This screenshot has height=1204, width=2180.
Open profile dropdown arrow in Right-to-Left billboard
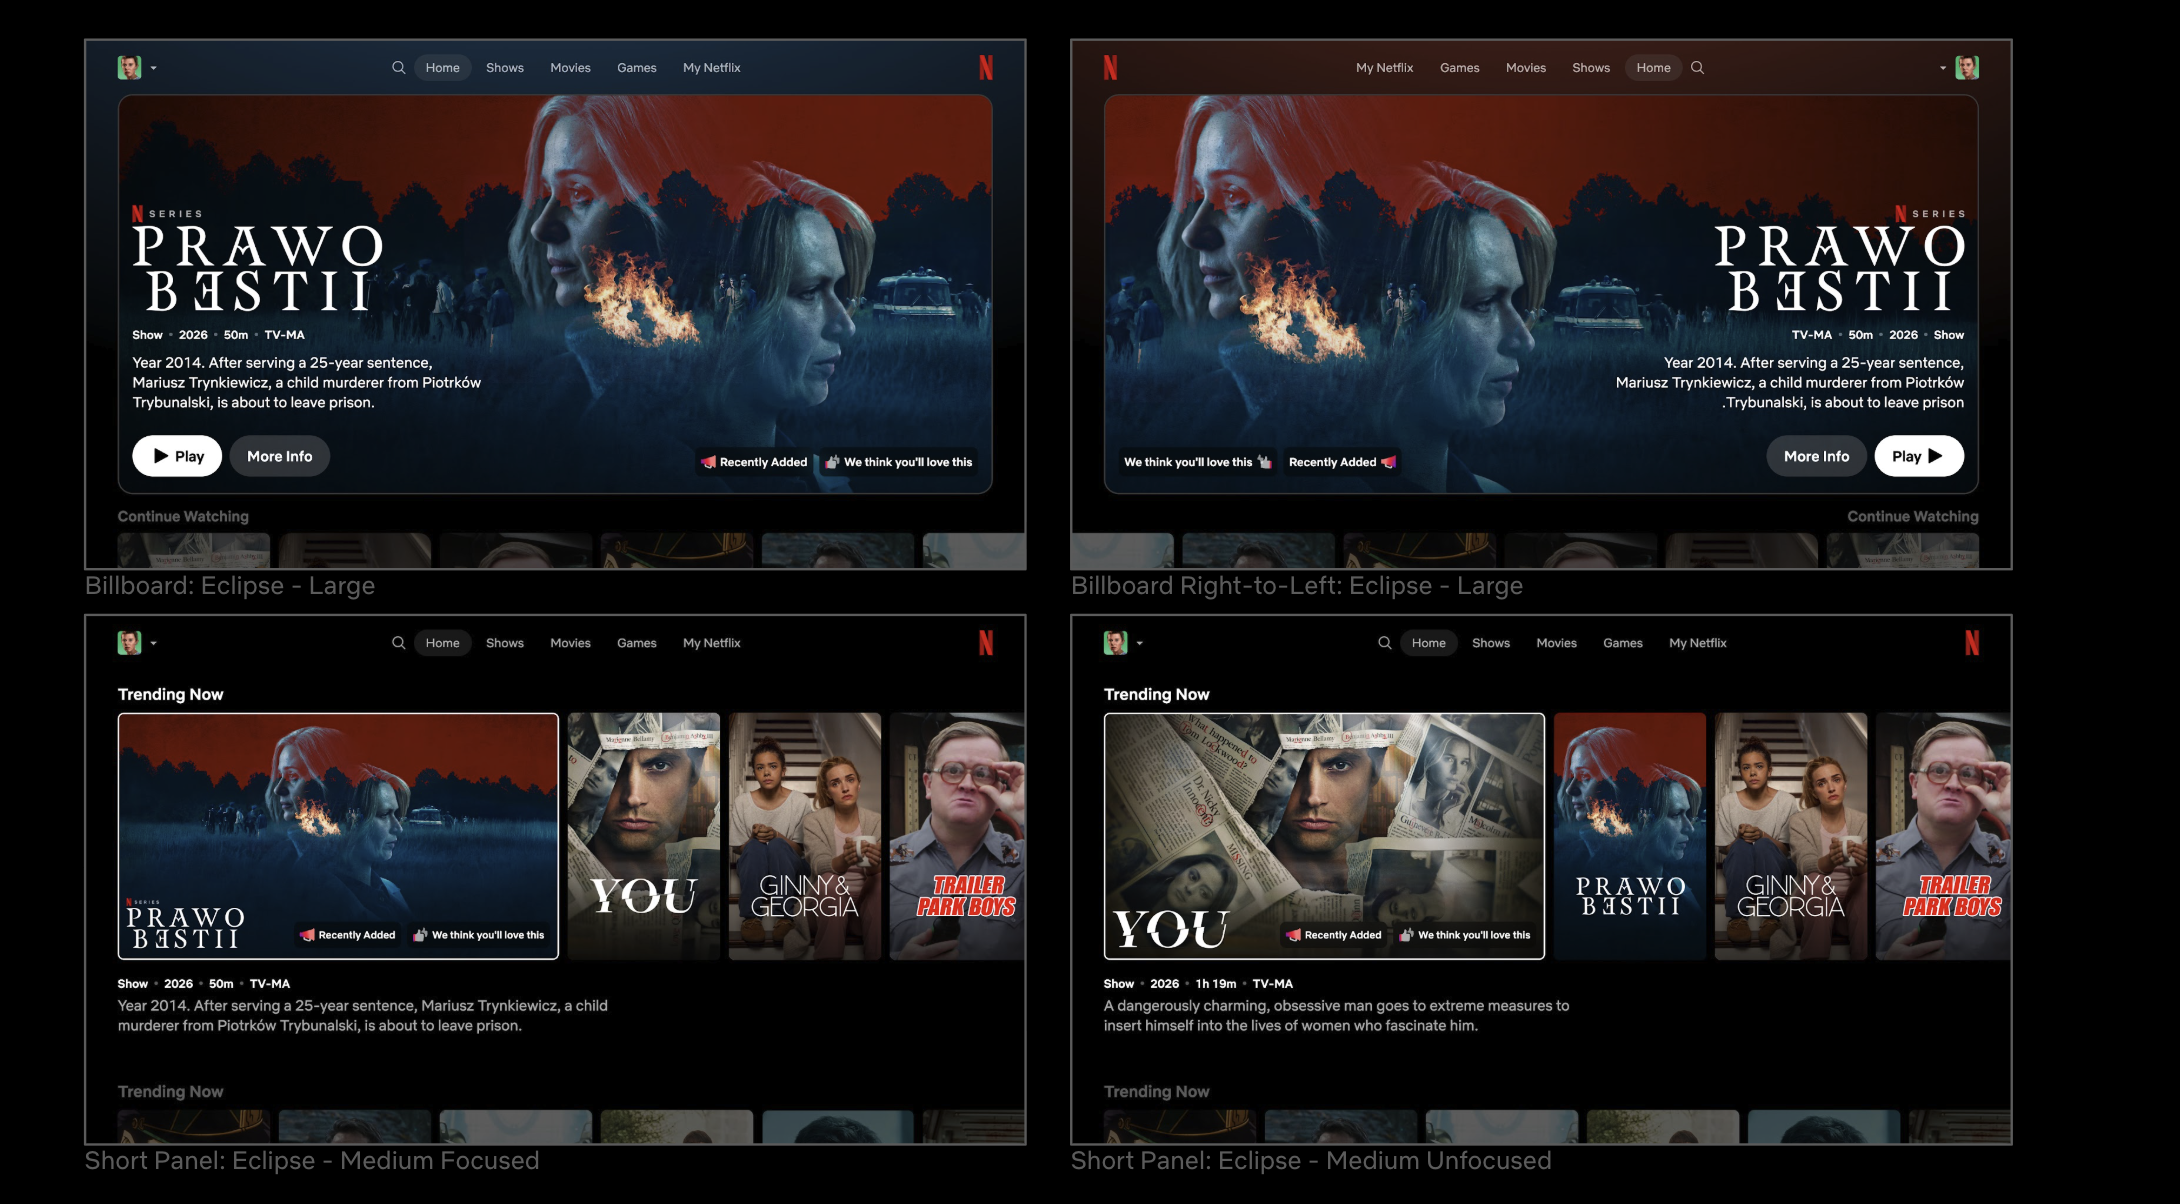[x=1943, y=69]
